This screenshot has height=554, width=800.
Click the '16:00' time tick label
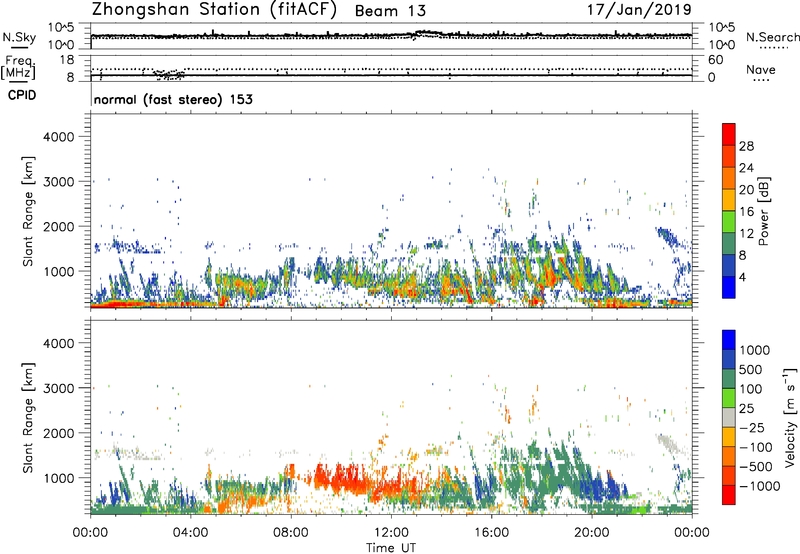[x=491, y=533]
